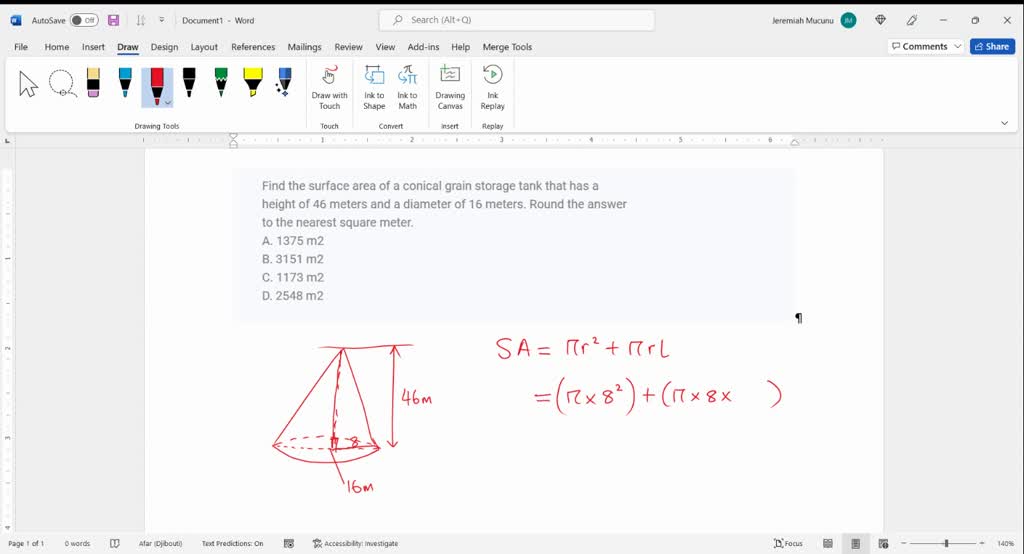The image size is (1024, 554).
Task: Click the zoom in plus button
Action: [x=982, y=544]
